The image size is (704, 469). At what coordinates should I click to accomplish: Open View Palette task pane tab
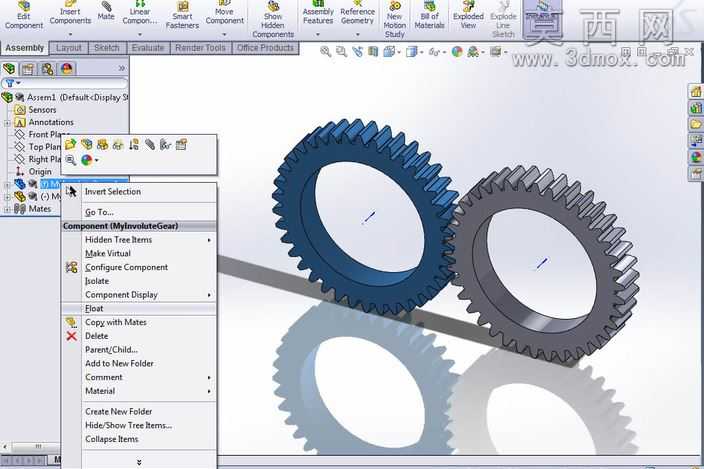(696, 141)
